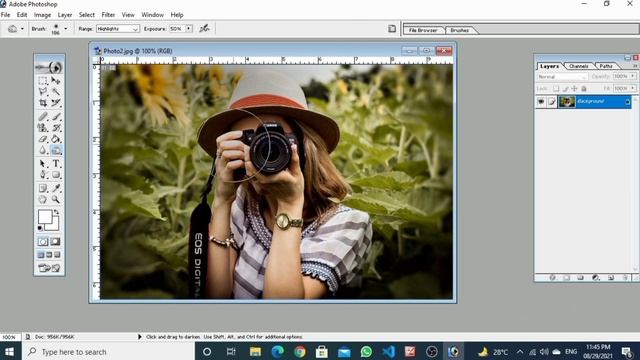Select the Lasso tool
Viewport: 640px width, 360px height.
click(42, 91)
